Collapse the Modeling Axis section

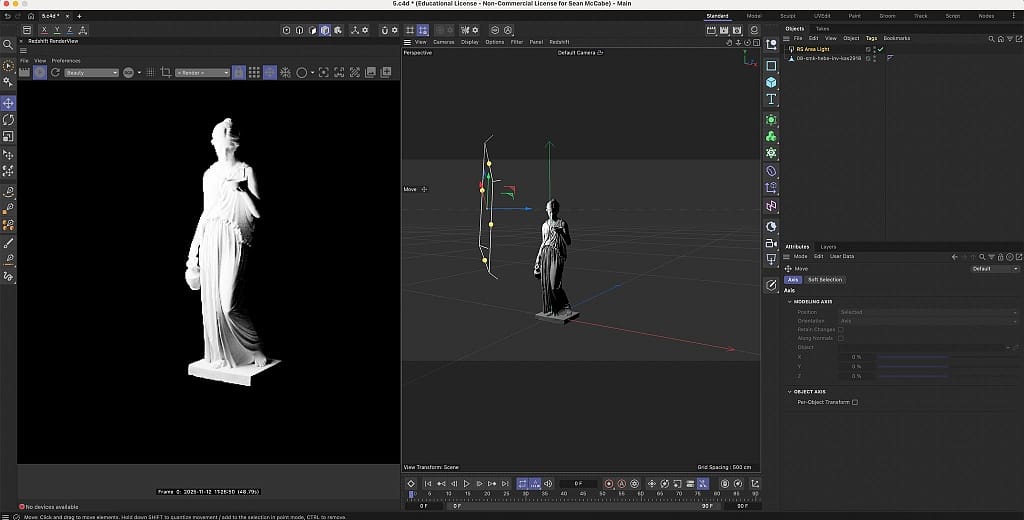point(789,301)
